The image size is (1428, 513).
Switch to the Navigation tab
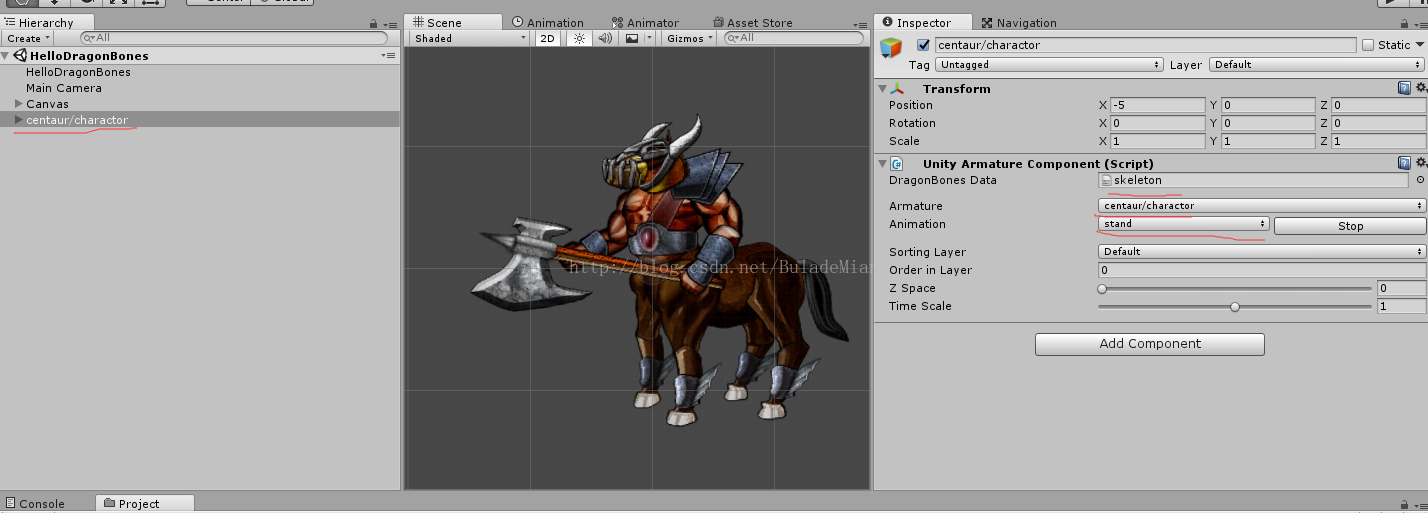[1019, 23]
